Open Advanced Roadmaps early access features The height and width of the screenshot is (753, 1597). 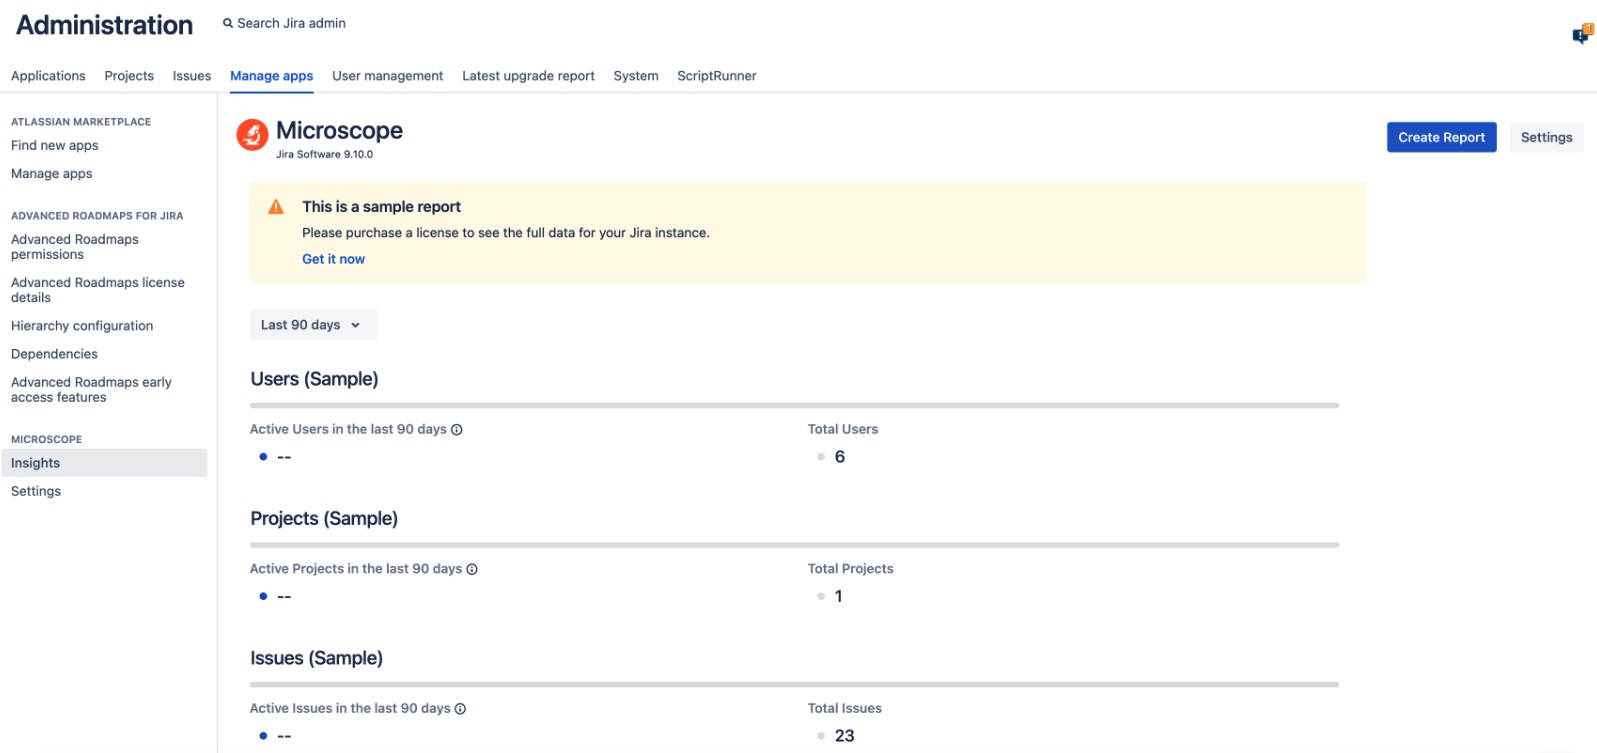point(91,390)
